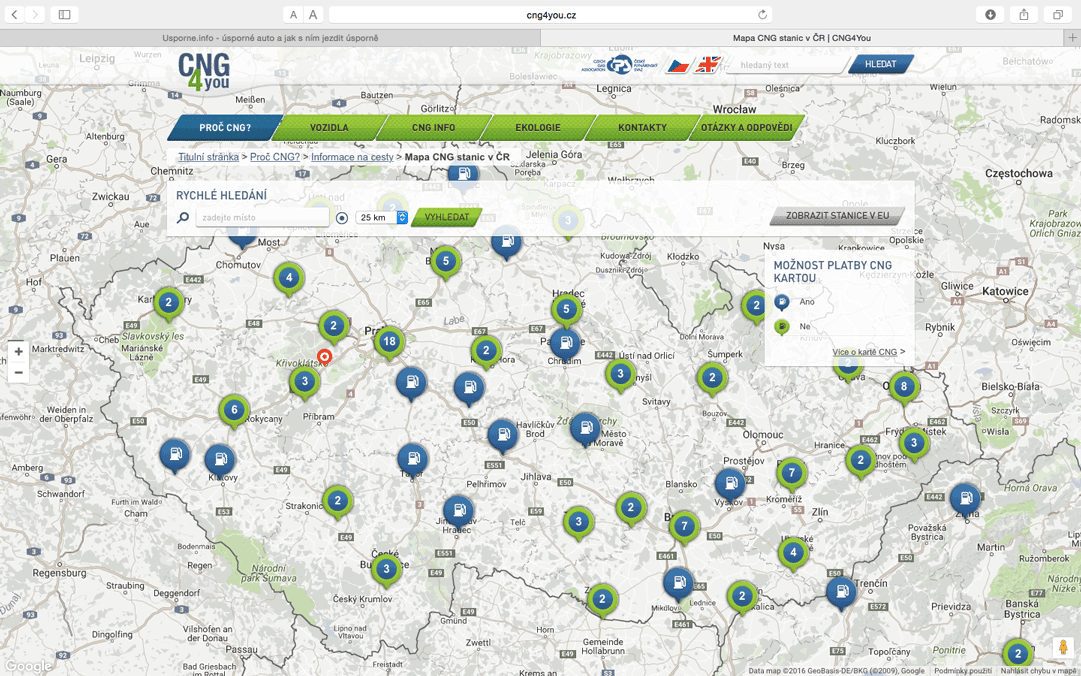Screen dimensions: 1081x676
Task: Click Nahlásit chybu v mapě link
Action: [1038, 670]
